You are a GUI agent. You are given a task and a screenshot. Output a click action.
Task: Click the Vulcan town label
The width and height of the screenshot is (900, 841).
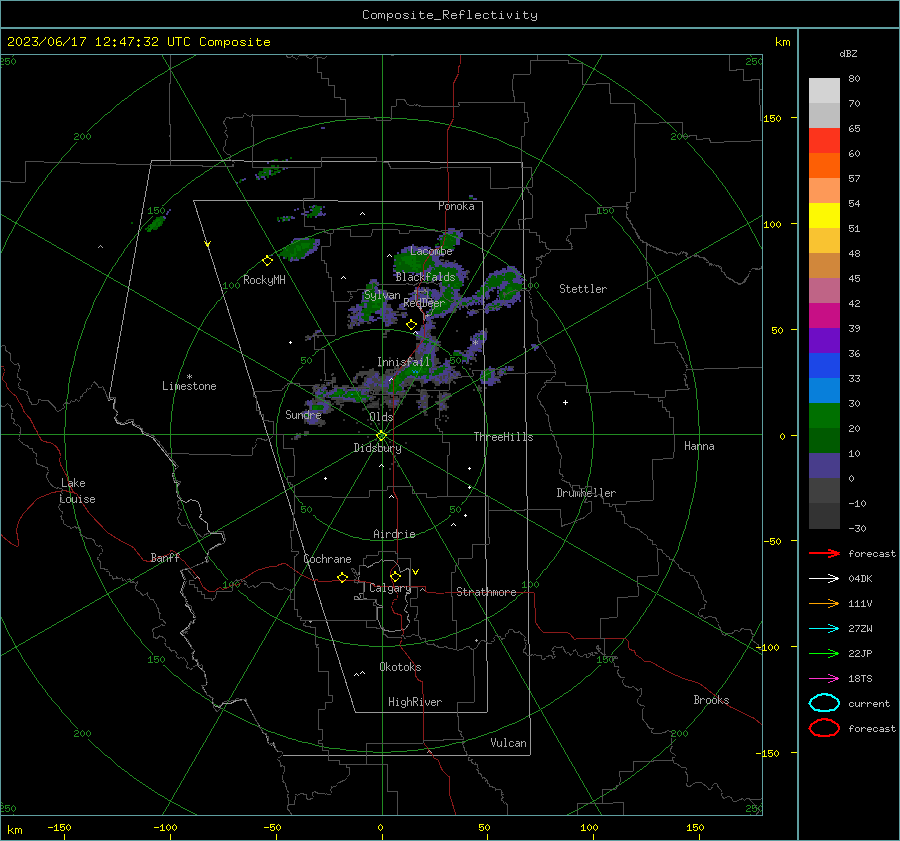coord(508,743)
